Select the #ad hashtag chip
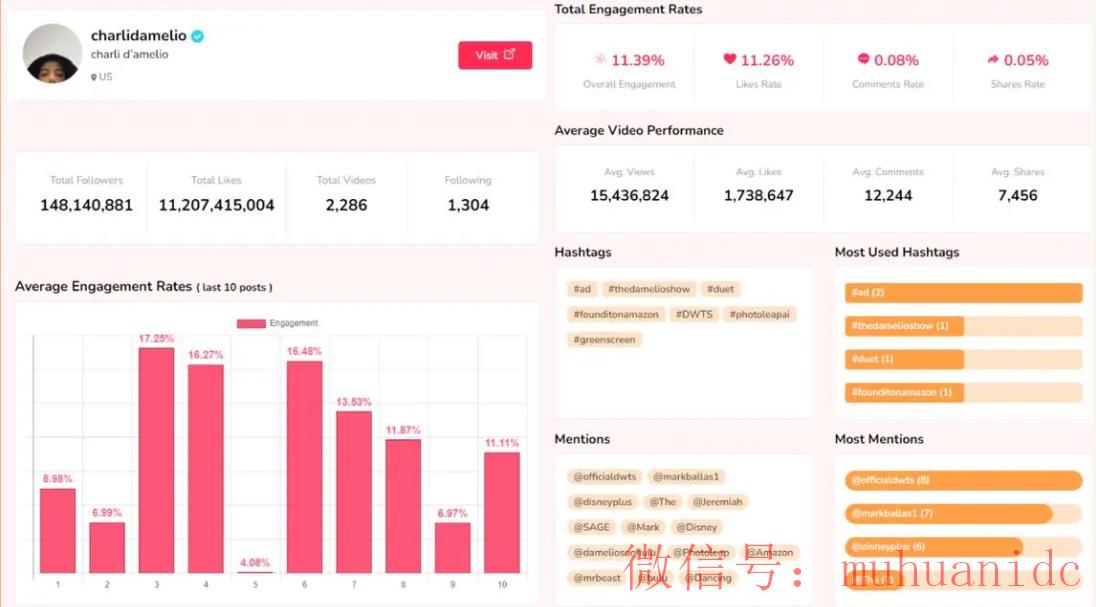 (x=582, y=289)
